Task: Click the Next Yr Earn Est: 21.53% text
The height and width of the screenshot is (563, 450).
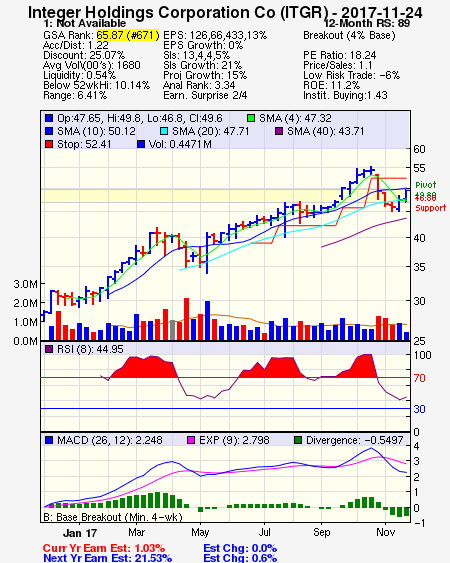Action: 107,558
